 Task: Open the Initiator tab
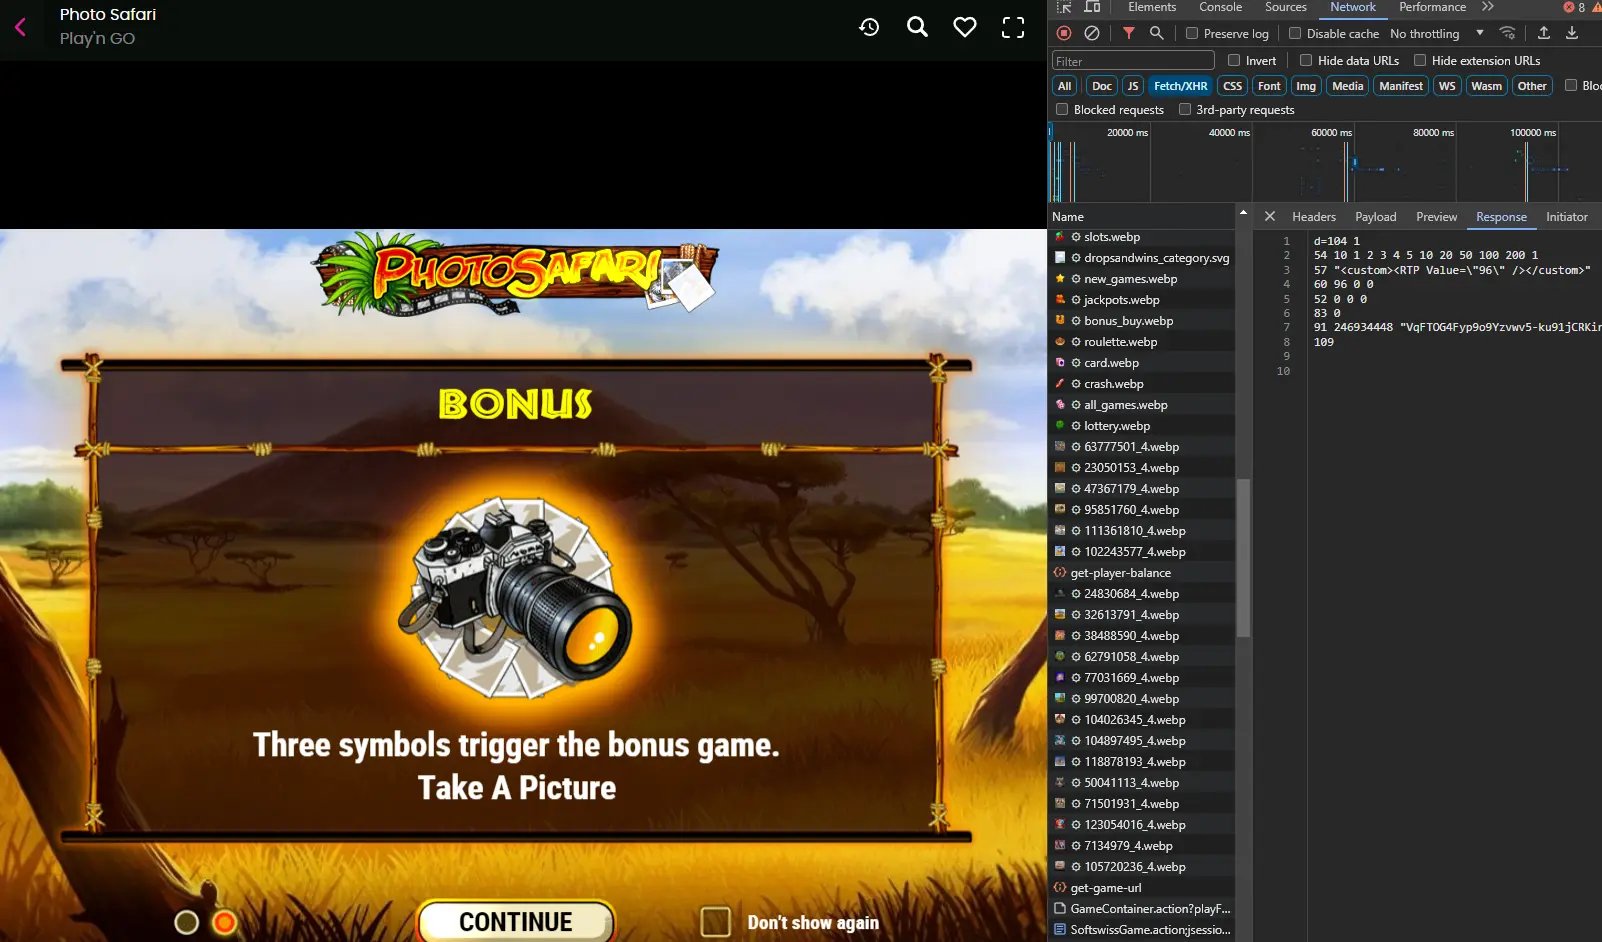click(x=1566, y=216)
